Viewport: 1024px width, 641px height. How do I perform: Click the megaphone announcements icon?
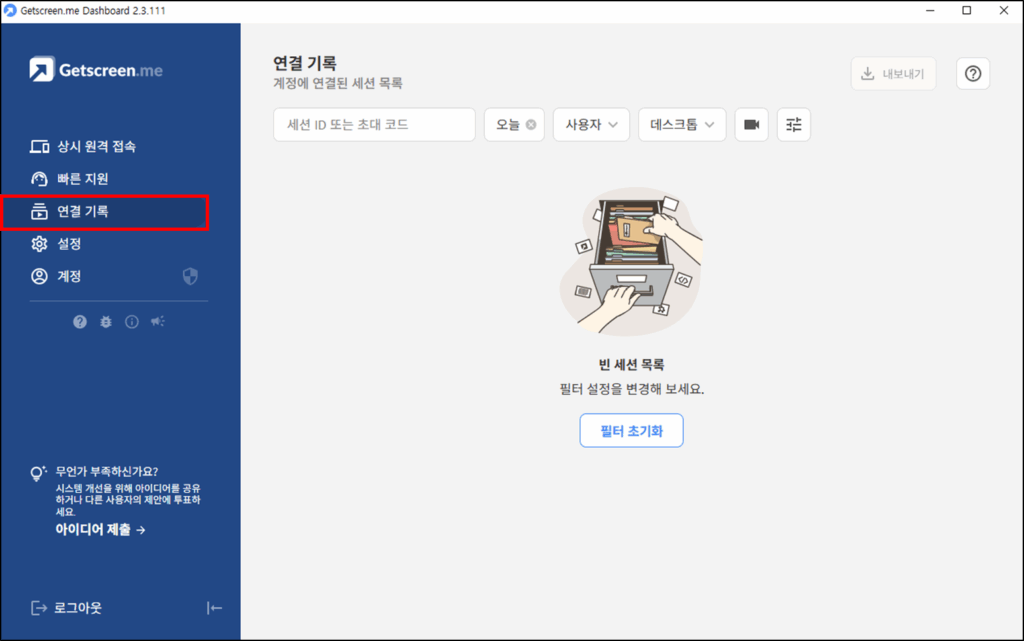[158, 321]
